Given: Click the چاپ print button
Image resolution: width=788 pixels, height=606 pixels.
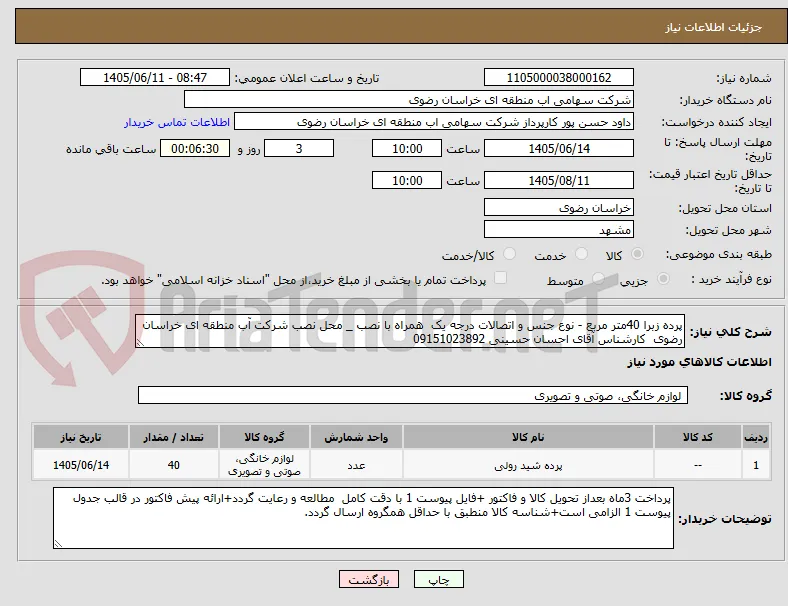Looking at the screenshot, I should tap(439, 579).
